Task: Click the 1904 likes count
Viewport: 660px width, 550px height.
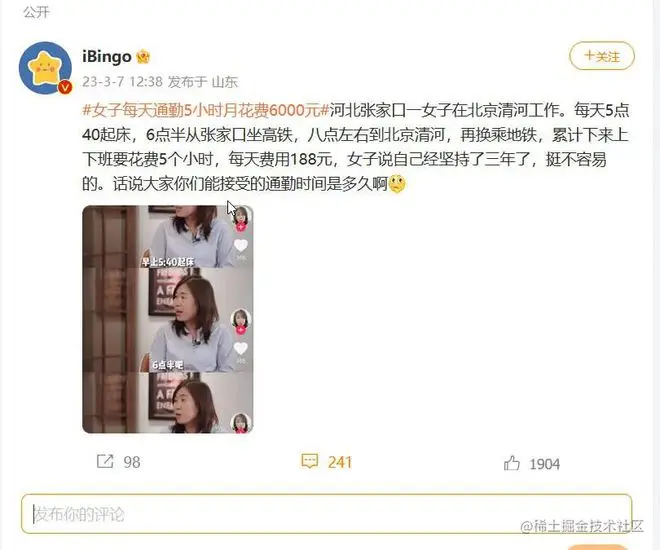Action: click(x=545, y=464)
